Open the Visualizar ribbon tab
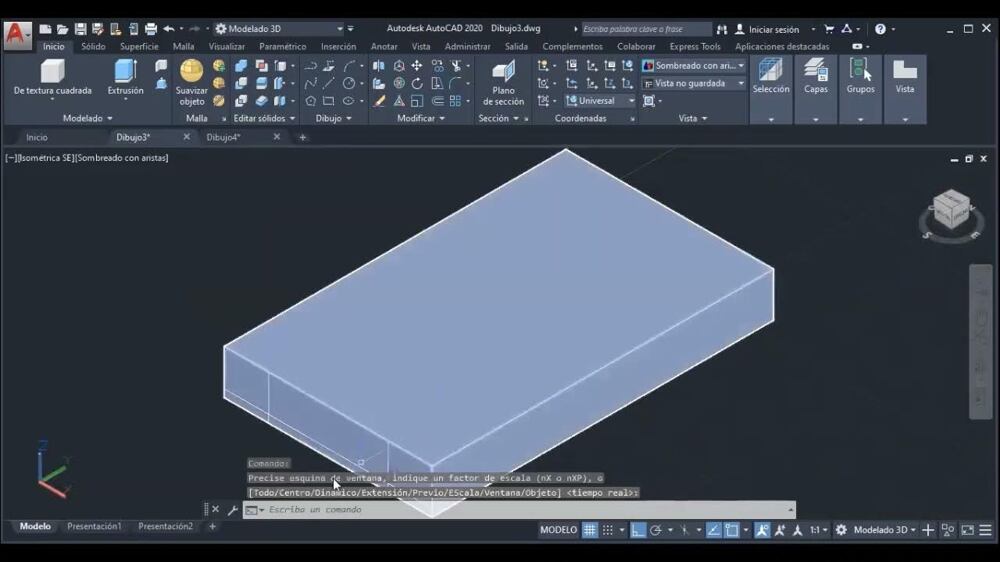Screen dimensions: 1000x562 (227, 46)
